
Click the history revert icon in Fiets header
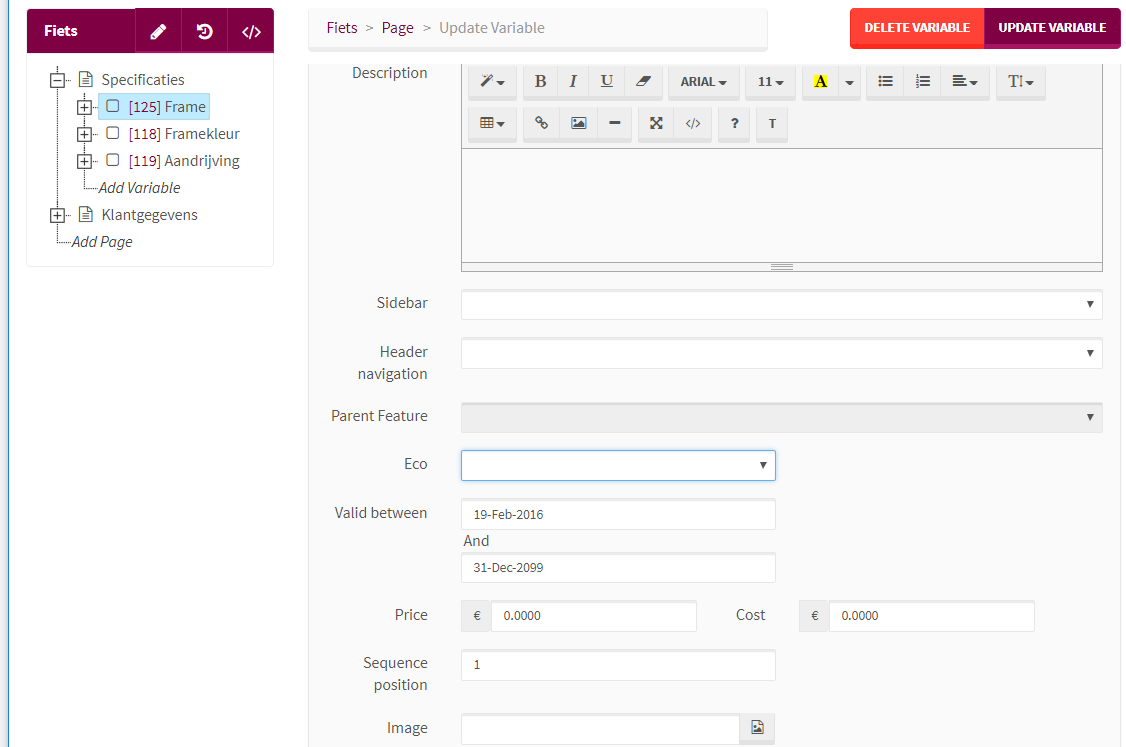click(204, 31)
